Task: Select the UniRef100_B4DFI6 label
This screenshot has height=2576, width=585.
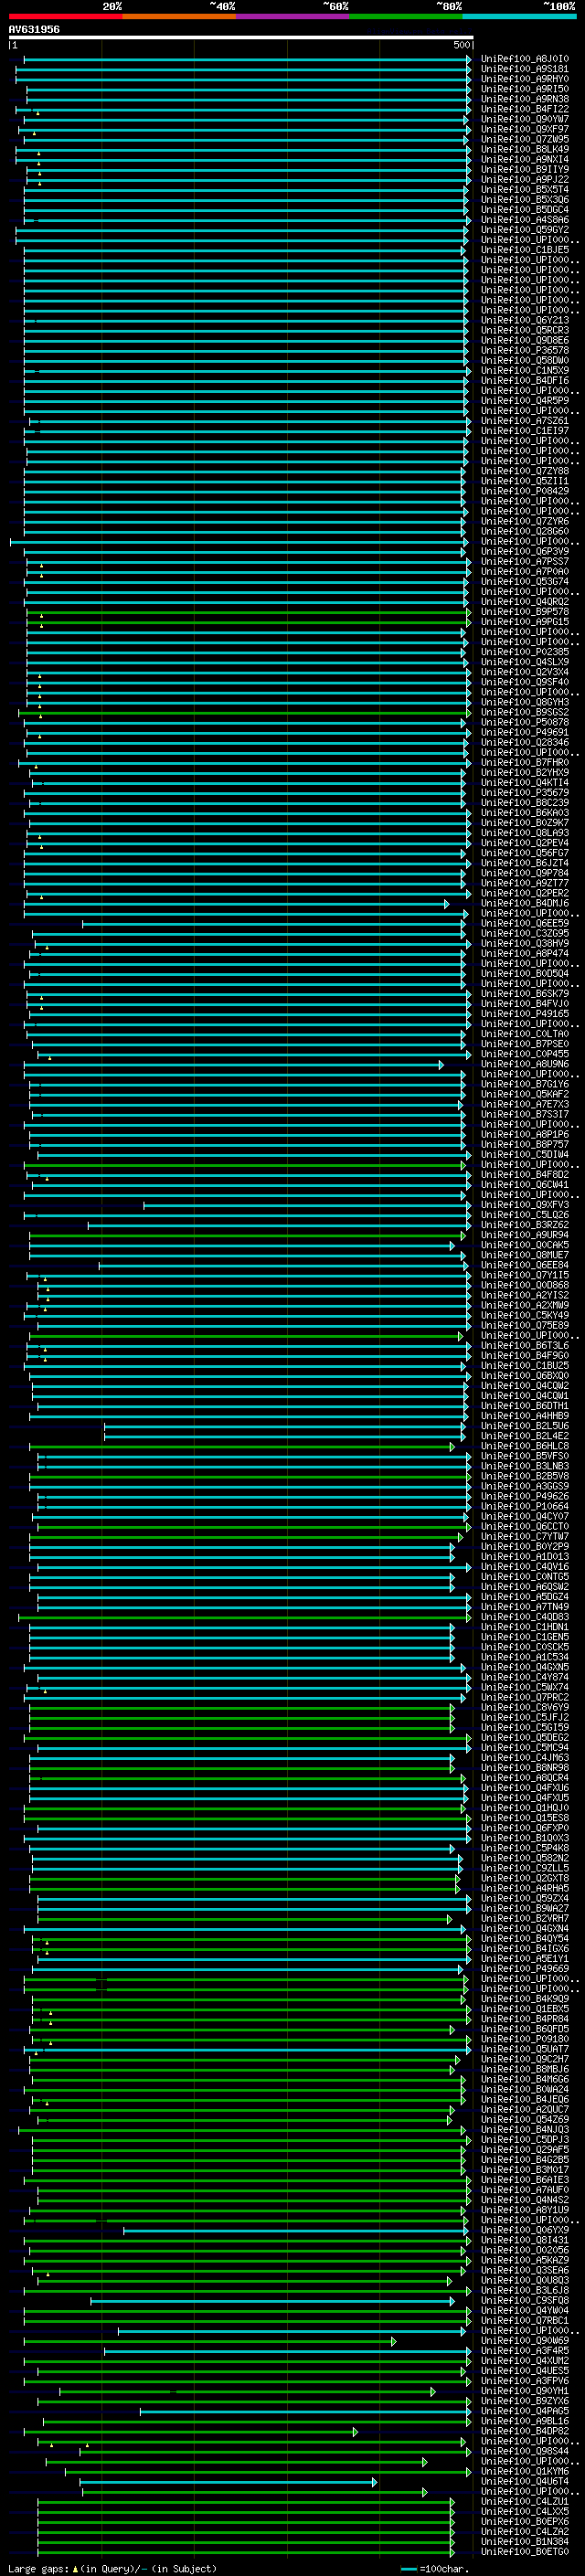Action: (x=524, y=381)
